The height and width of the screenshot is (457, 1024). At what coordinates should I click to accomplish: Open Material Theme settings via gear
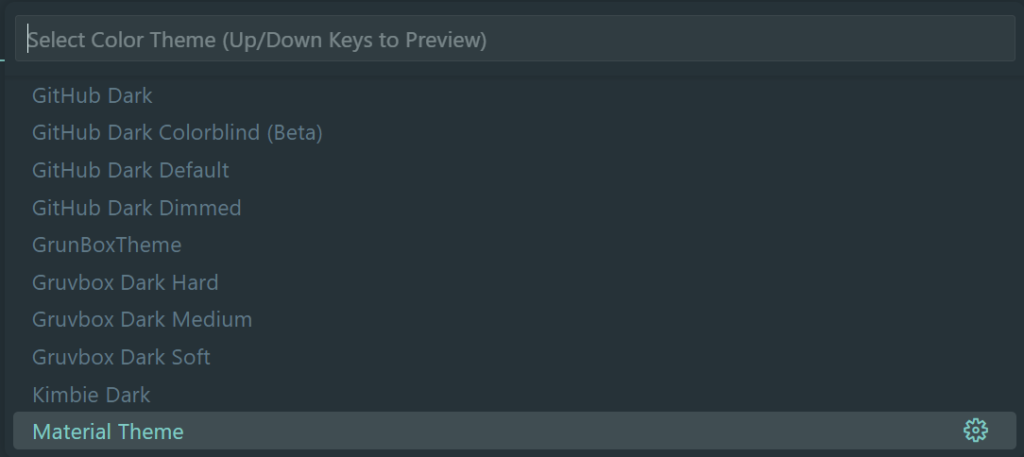click(x=975, y=431)
